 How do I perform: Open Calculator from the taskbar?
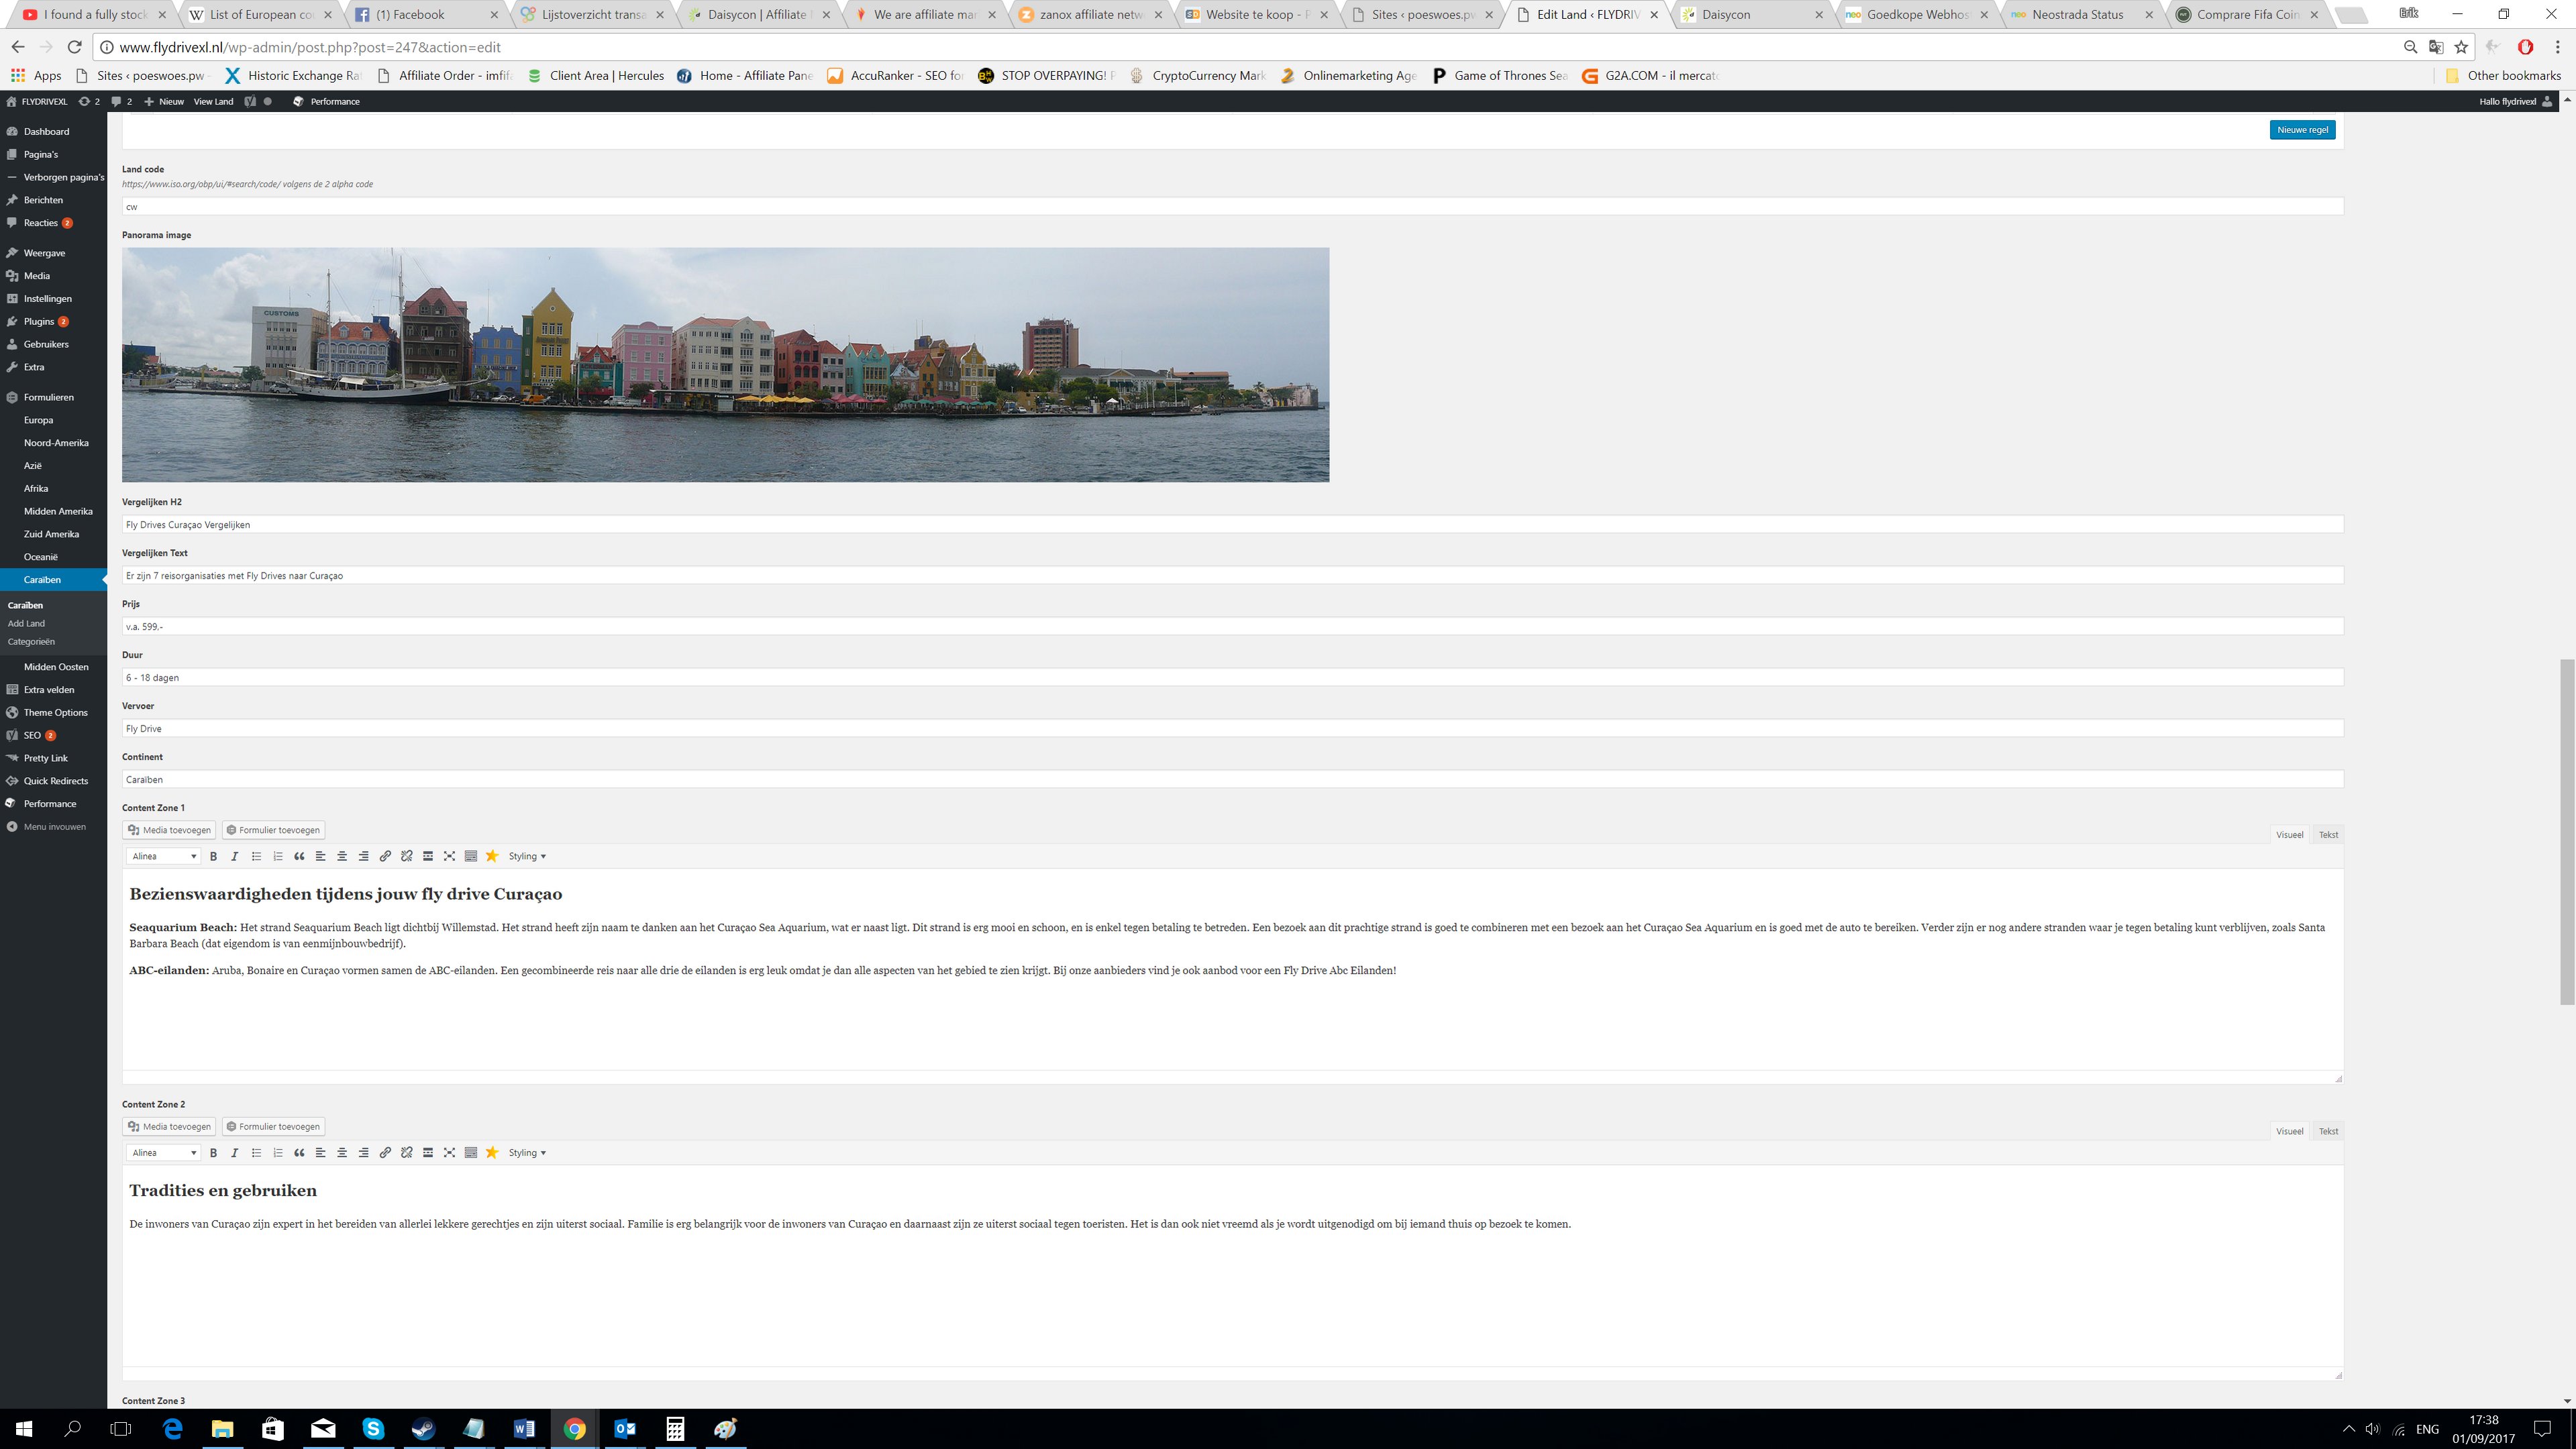pos(675,1429)
